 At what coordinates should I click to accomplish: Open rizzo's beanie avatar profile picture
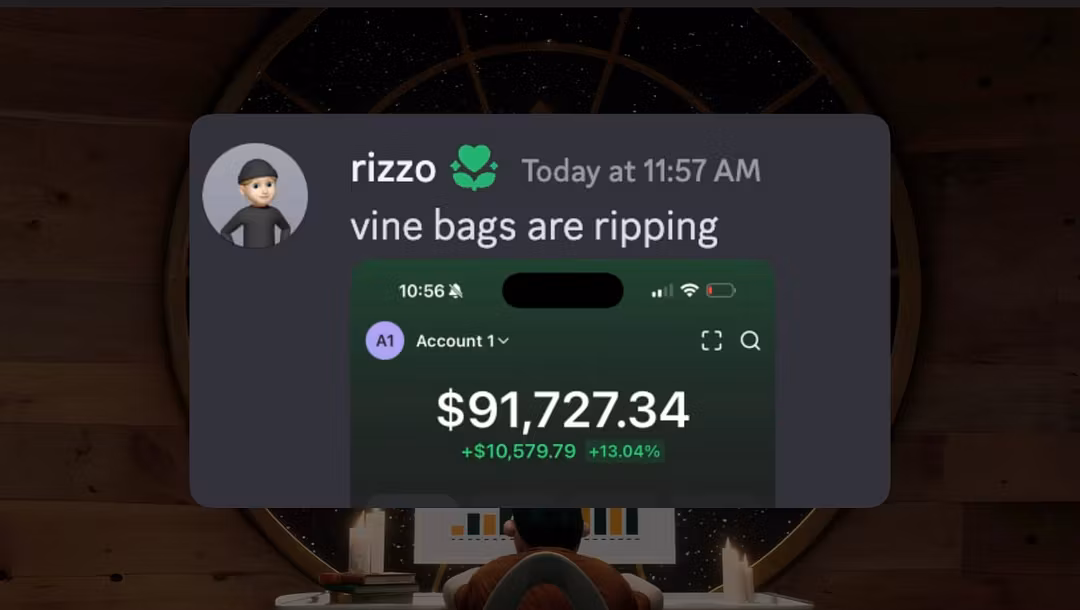pyautogui.click(x=255, y=196)
